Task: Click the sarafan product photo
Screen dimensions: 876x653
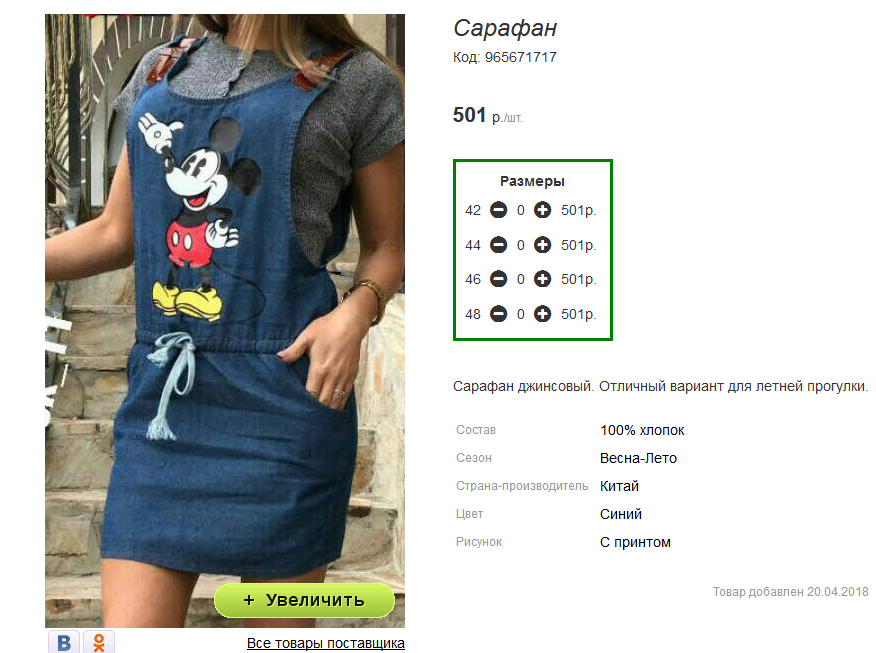Action: click(x=225, y=321)
